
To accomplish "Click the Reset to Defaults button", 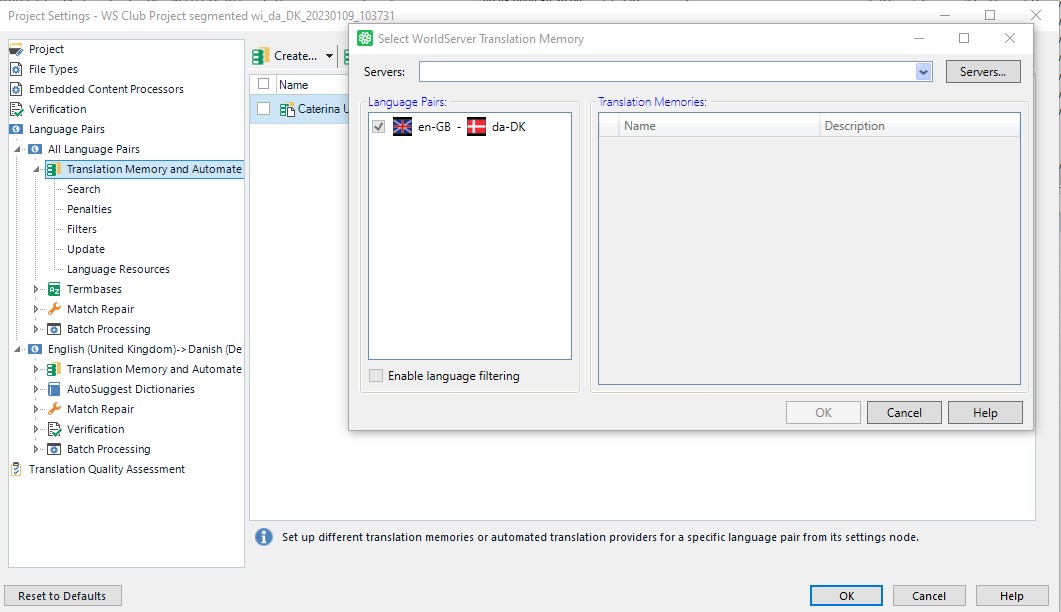I will click(x=63, y=596).
